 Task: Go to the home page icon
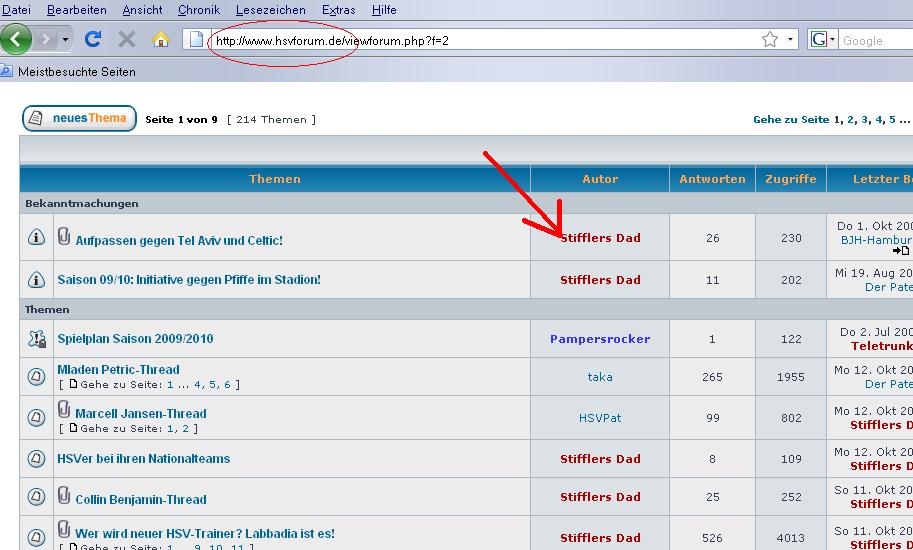click(x=160, y=40)
